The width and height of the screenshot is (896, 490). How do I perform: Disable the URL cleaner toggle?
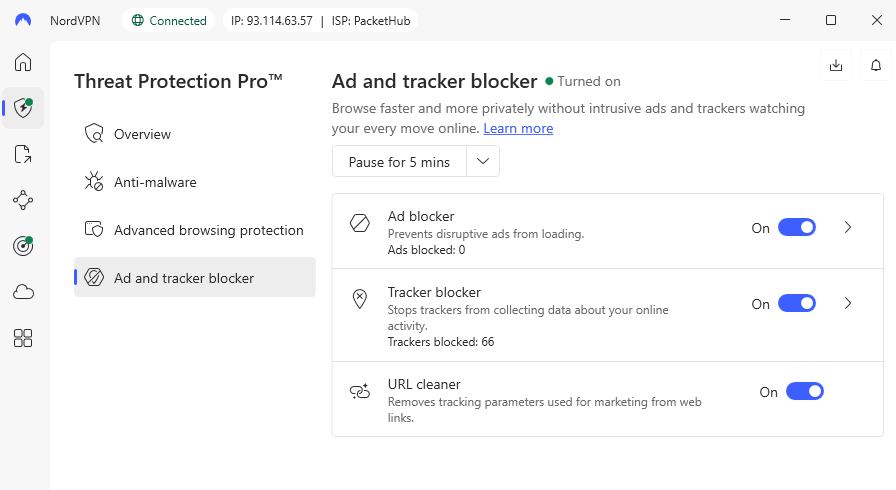pyautogui.click(x=805, y=391)
